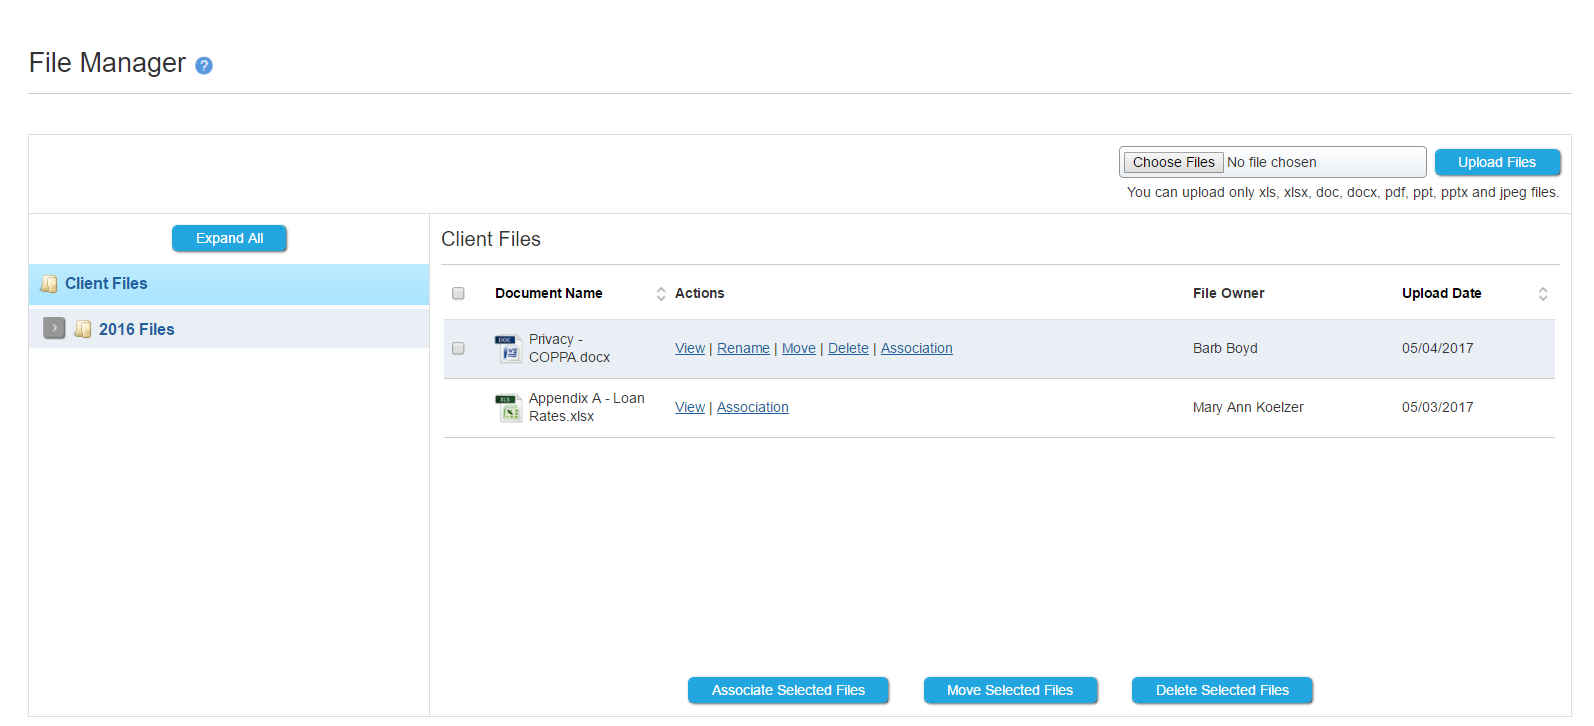This screenshot has height=726, width=1594.
Task: Check the box for Privacy - COPPA.docx
Action: coord(458,348)
